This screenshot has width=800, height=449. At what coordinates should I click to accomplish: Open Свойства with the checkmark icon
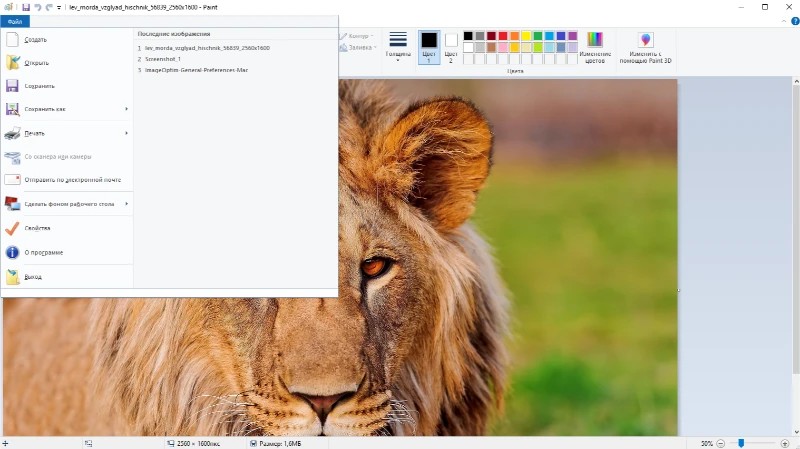tap(12, 228)
